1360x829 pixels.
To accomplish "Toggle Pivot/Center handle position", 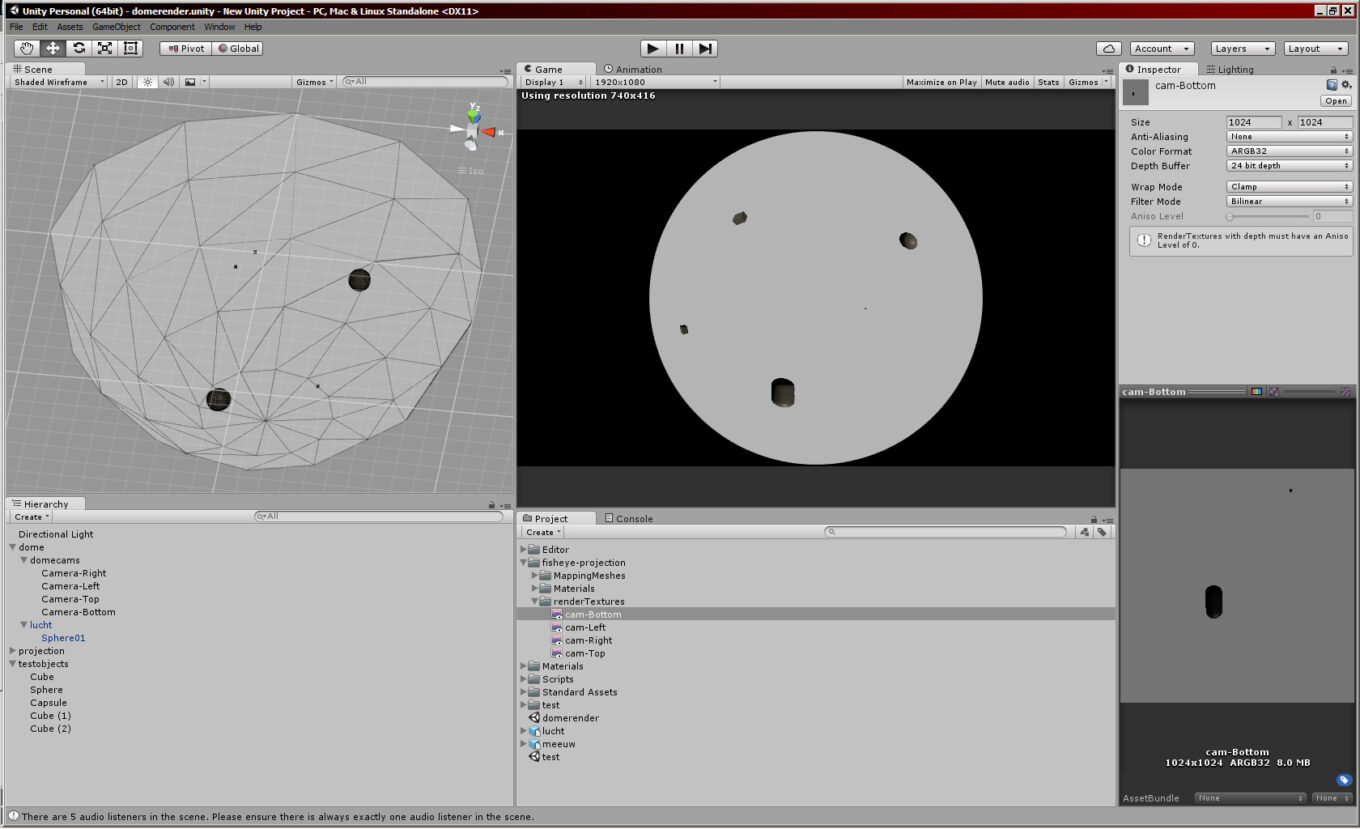I will click(x=185, y=48).
